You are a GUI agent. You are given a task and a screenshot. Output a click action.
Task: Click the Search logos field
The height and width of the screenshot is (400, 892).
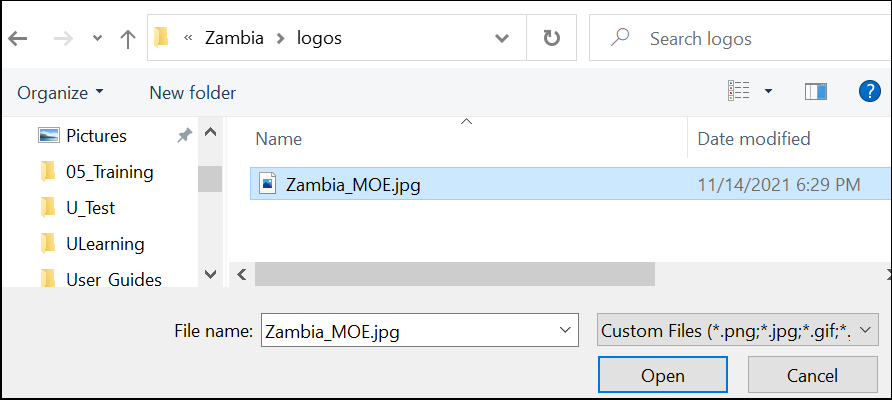coord(740,38)
